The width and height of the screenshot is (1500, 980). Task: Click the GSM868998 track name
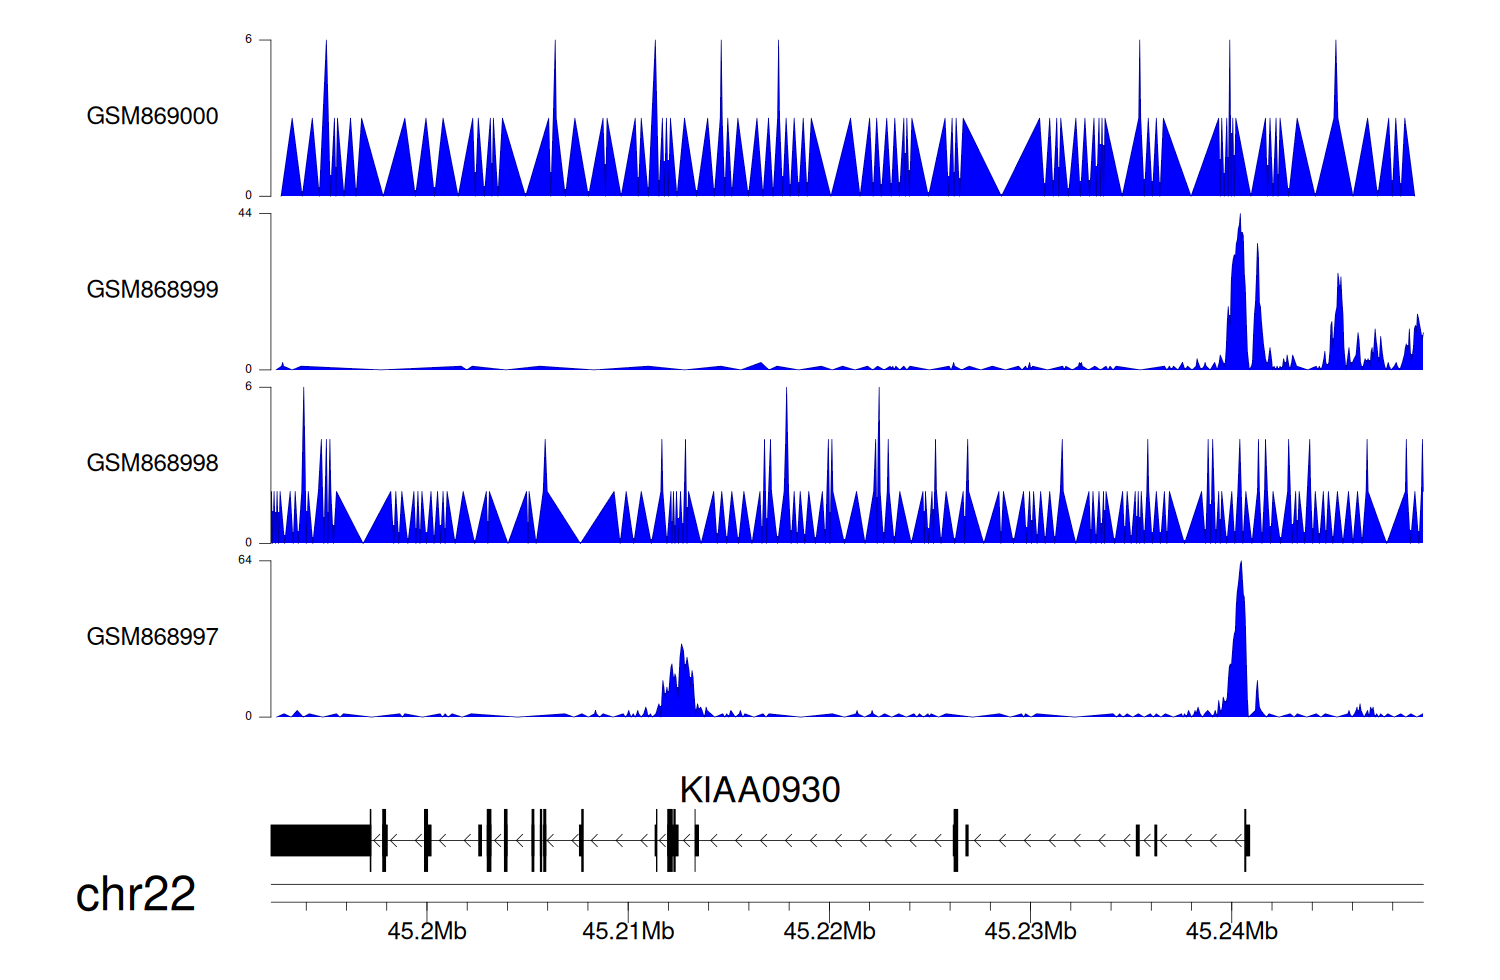click(x=152, y=463)
